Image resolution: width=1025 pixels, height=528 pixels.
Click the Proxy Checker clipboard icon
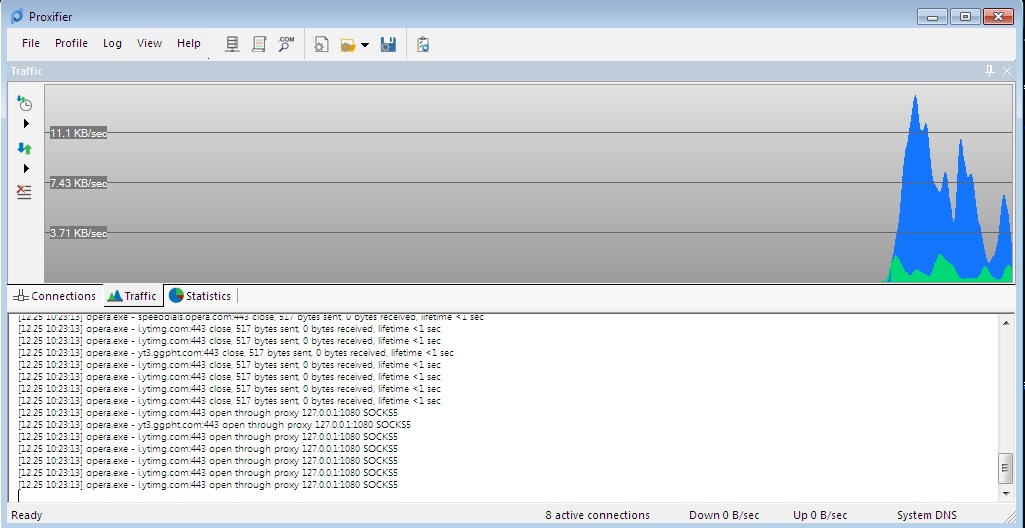[422, 44]
